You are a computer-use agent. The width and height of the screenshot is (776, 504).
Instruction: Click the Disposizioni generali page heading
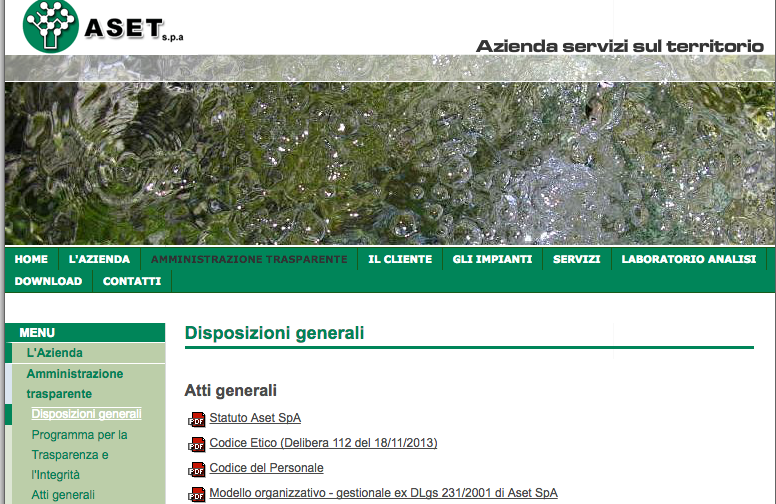(x=274, y=333)
